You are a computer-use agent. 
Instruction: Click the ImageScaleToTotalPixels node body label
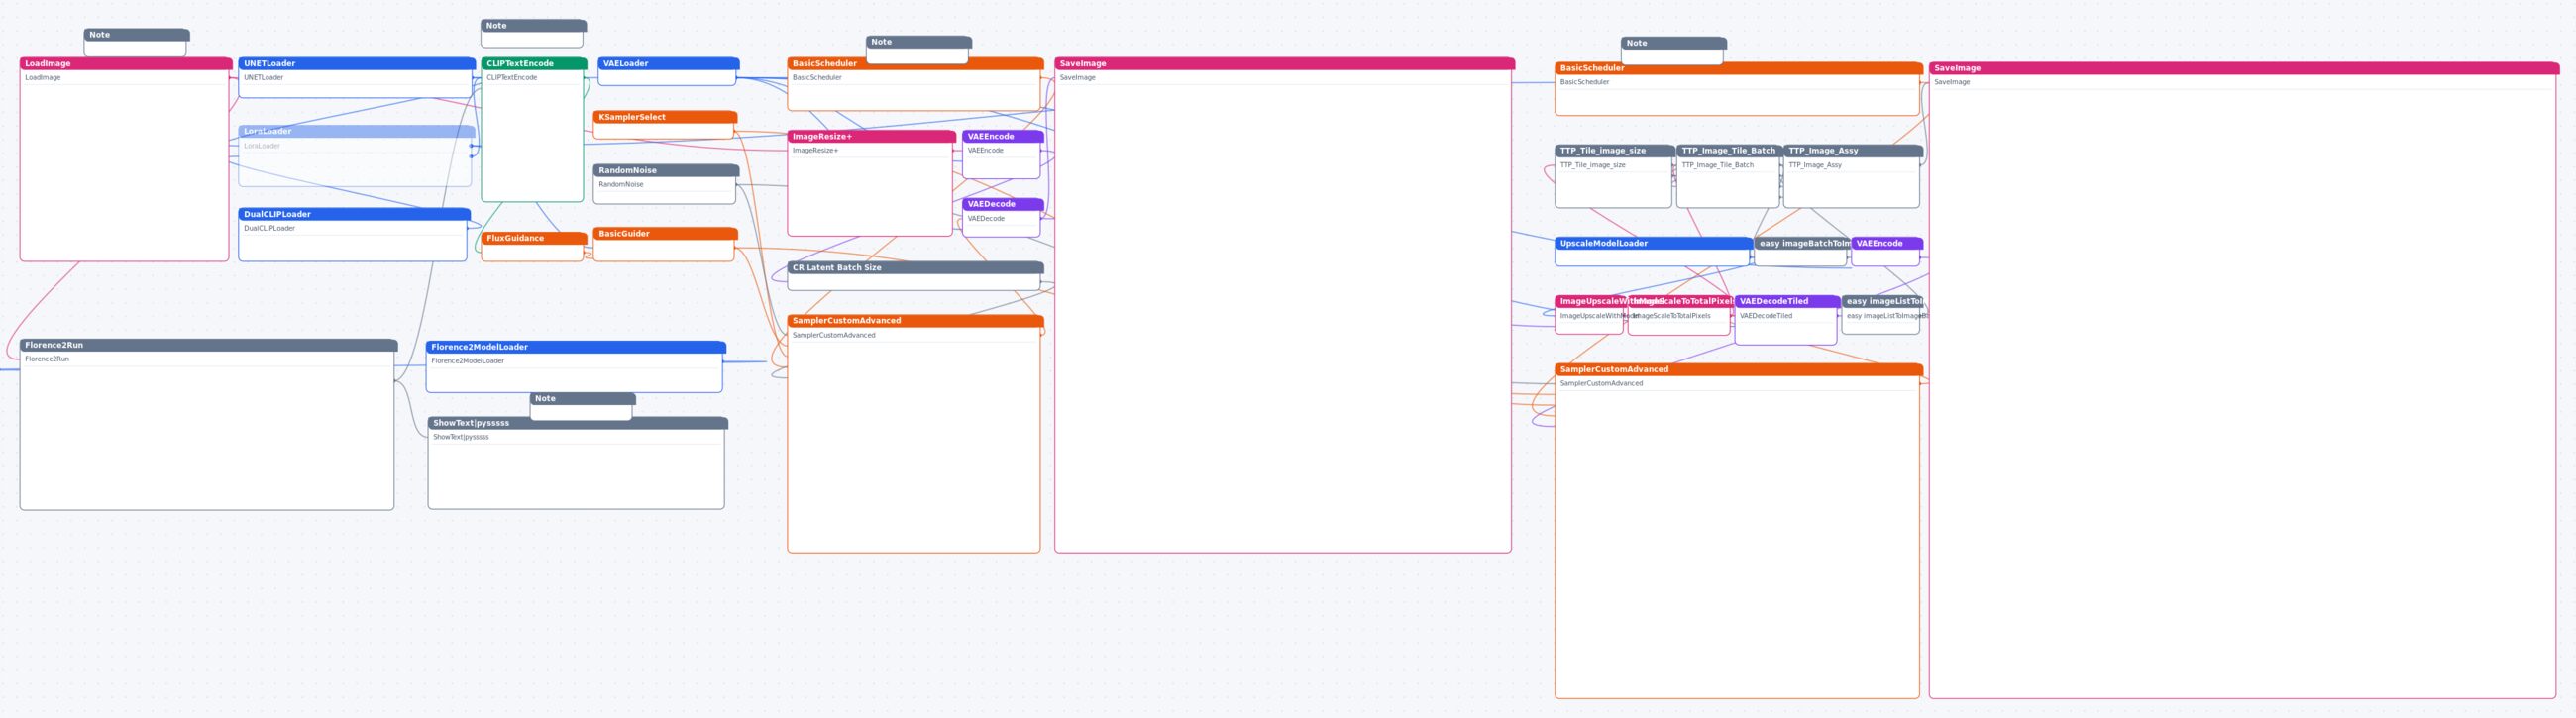click(1672, 316)
